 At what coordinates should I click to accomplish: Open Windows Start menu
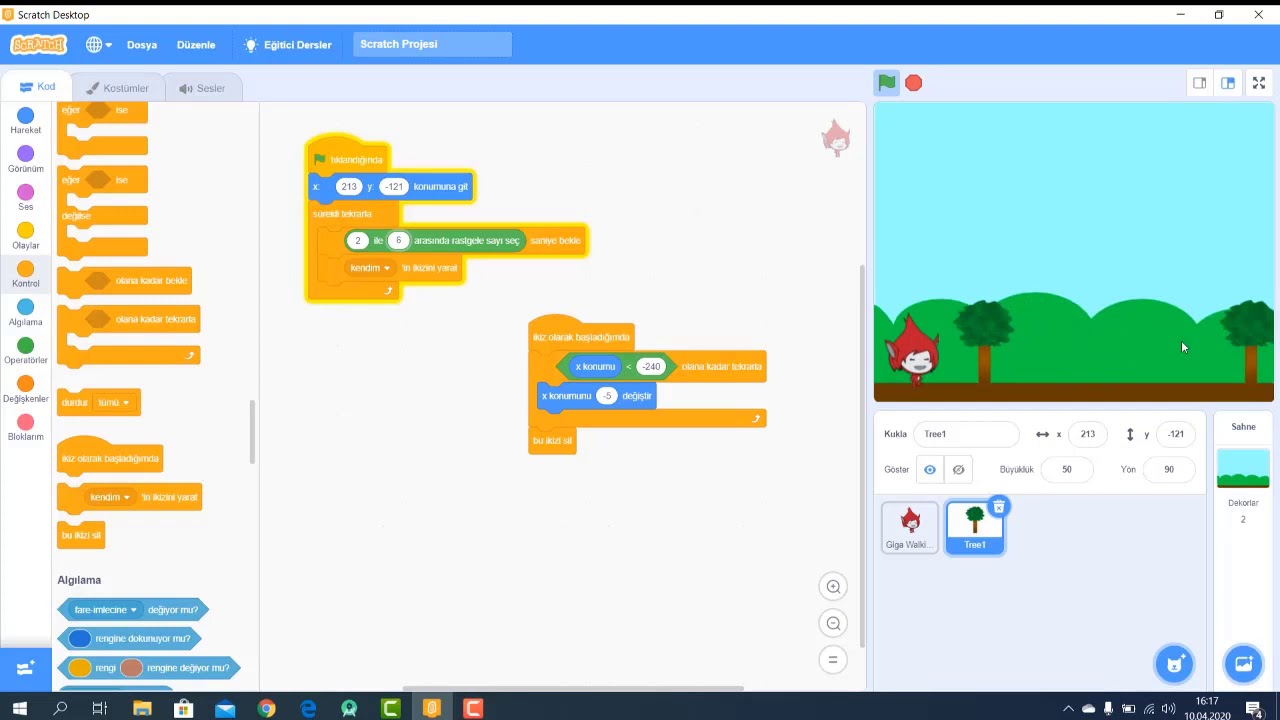tap(20, 708)
